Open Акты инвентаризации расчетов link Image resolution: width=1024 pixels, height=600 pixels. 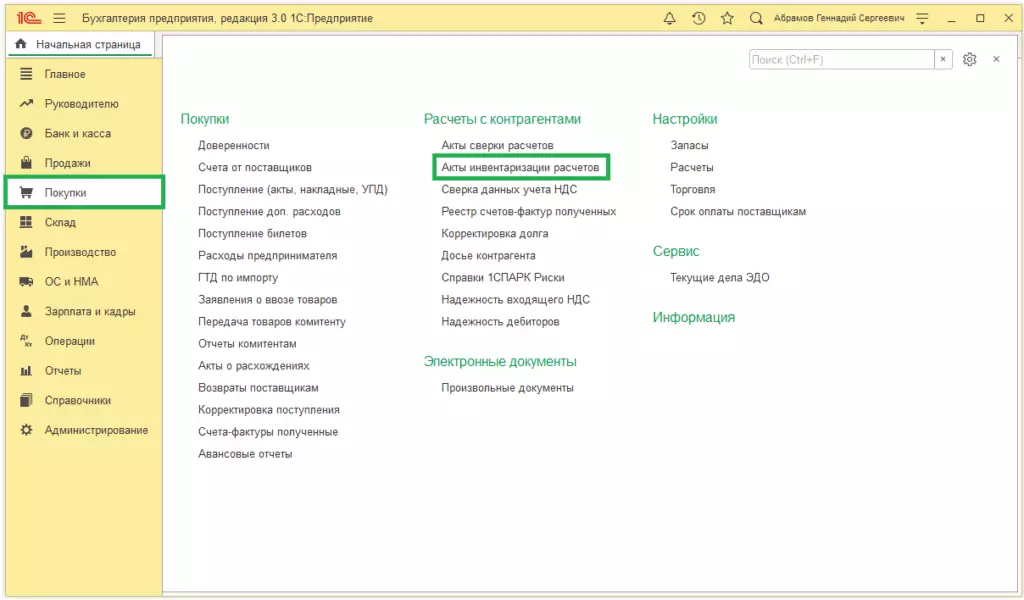point(520,168)
